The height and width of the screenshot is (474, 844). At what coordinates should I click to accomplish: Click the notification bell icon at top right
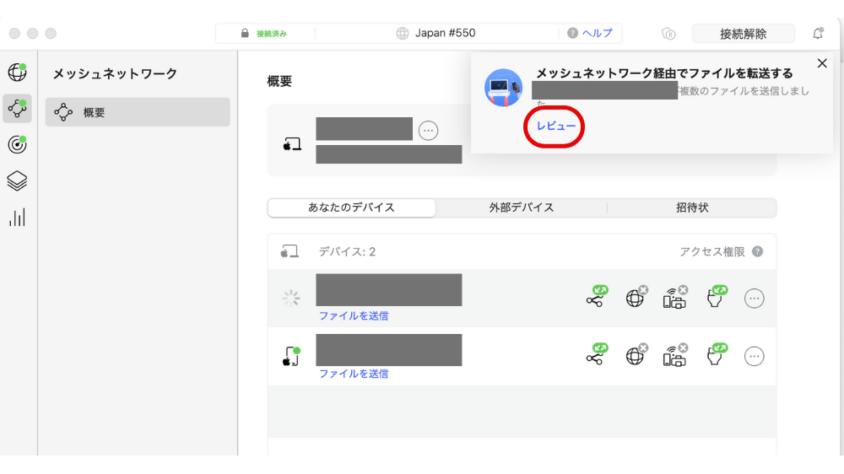pos(818,33)
